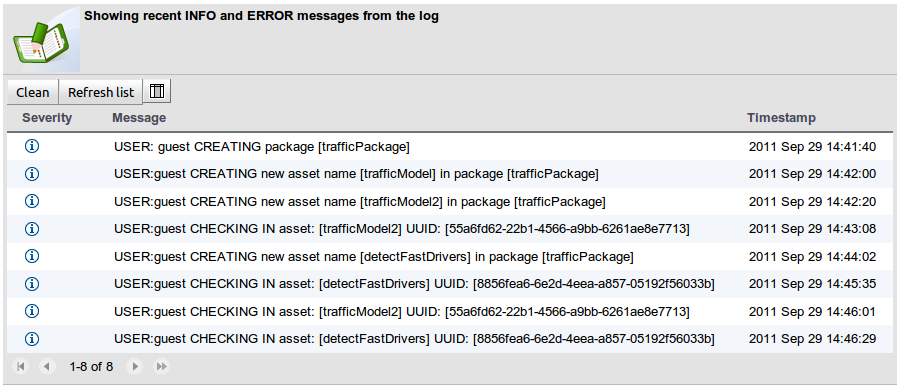Click info icon beside 14:45:35 log entry
The height and width of the screenshot is (389, 897).
32,284
